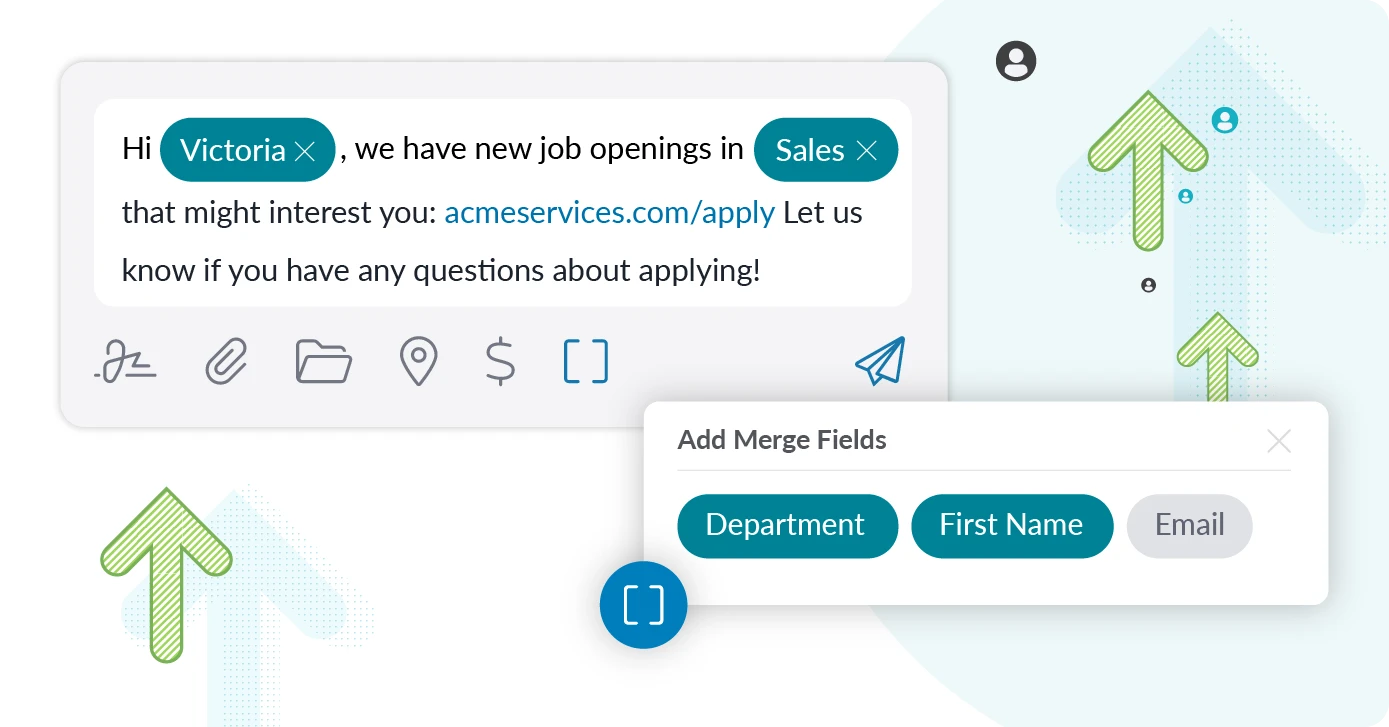Viewport: 1389px width, 727px height.
Task: Insert a location with the pin icon
Action: click(x=419, y=362)
